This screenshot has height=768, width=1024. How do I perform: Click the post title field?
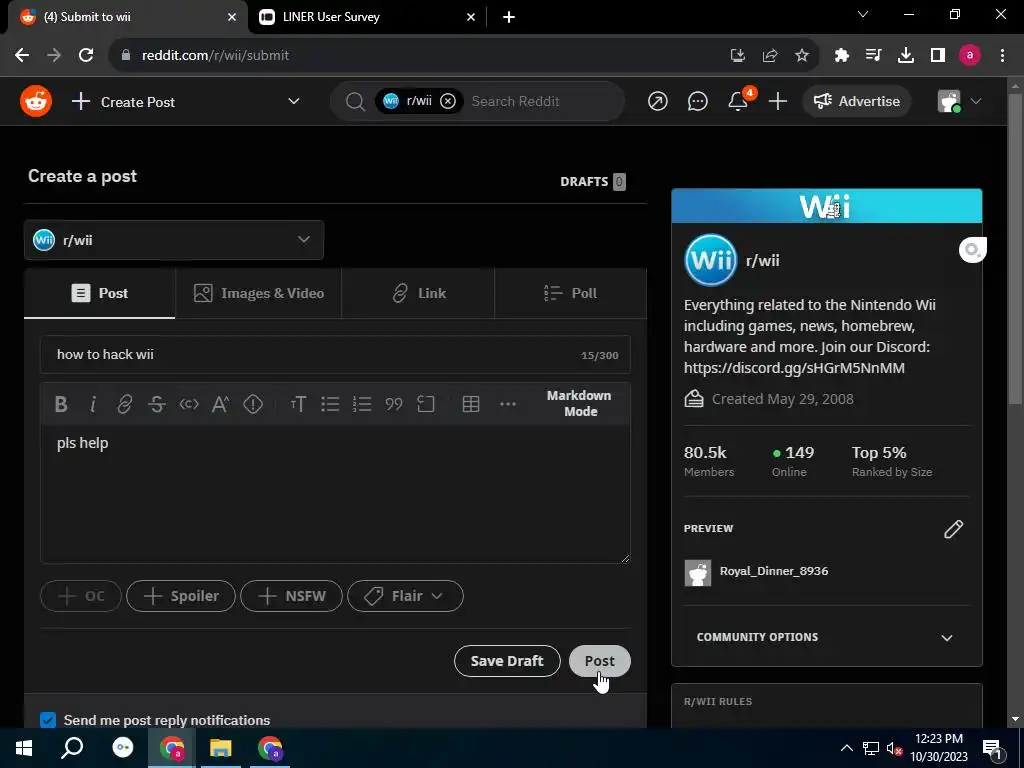click(x=335, y=355)
